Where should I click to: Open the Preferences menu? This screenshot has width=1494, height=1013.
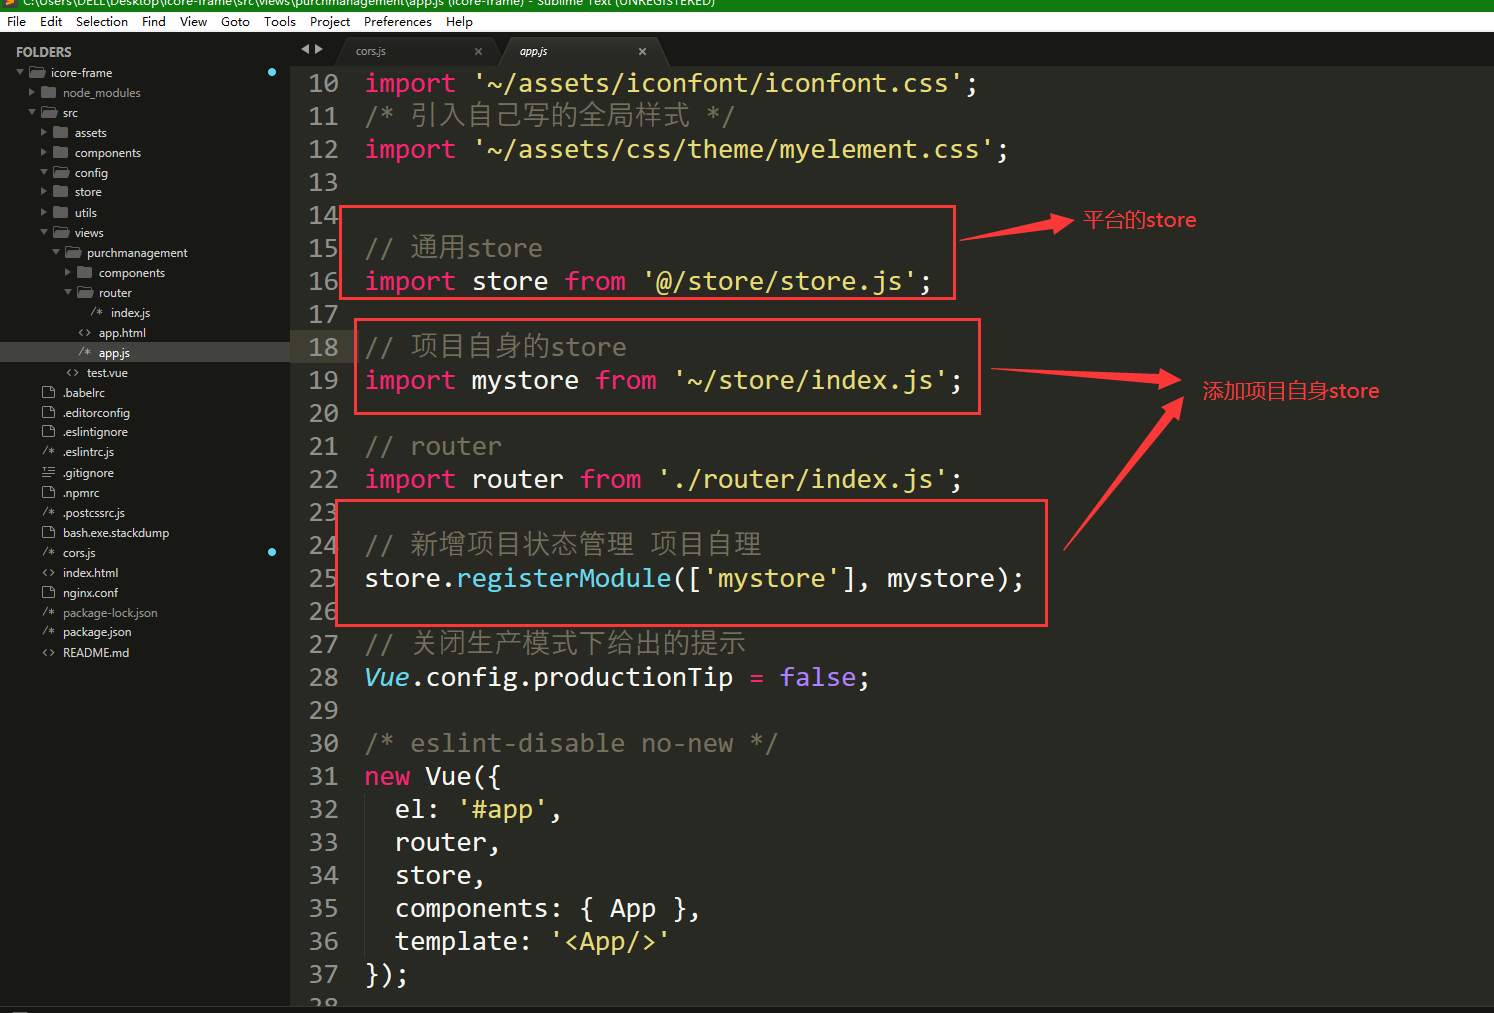point(397,22)
